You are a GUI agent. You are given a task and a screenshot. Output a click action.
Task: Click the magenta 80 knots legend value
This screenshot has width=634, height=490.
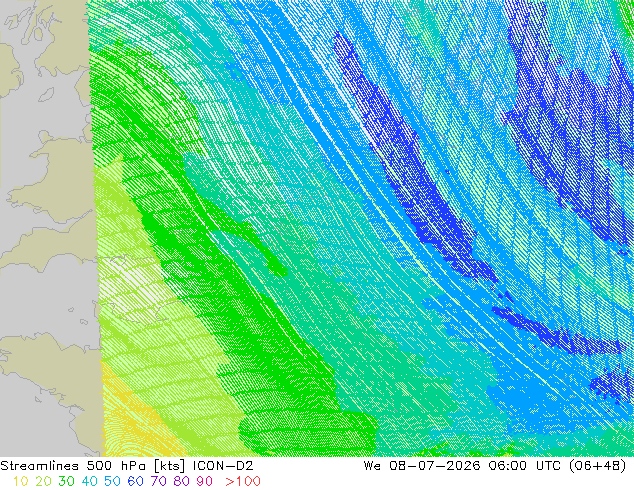point(182,482)
